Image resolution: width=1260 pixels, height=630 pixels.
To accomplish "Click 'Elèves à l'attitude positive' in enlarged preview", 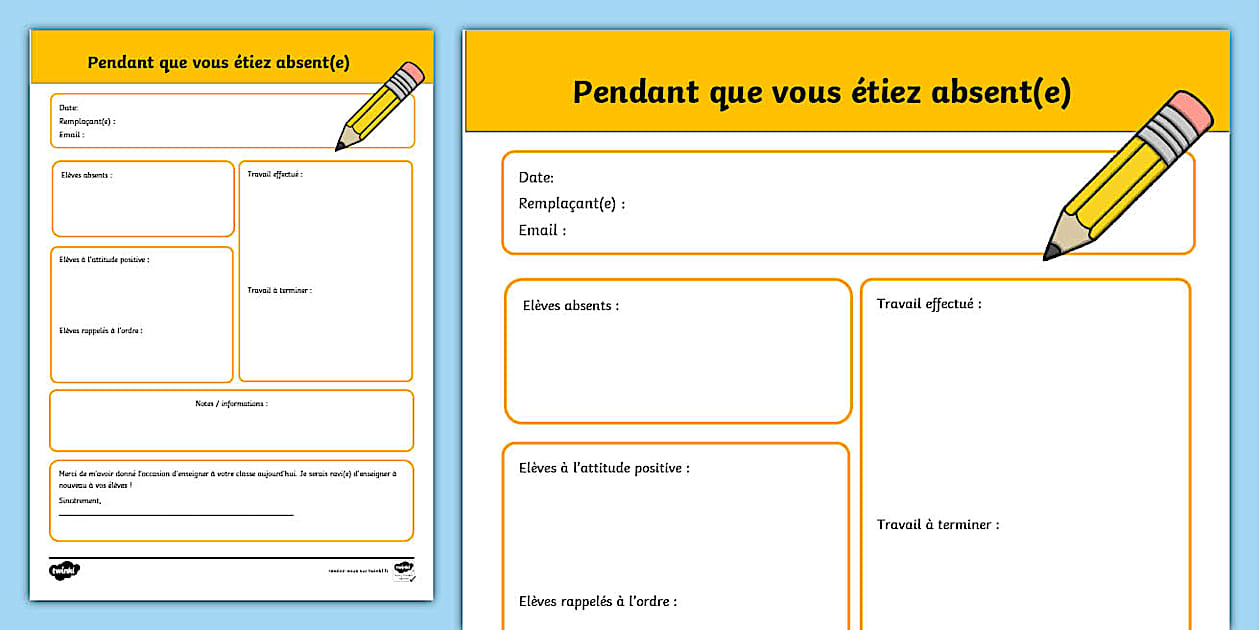I will coord(604,468).
